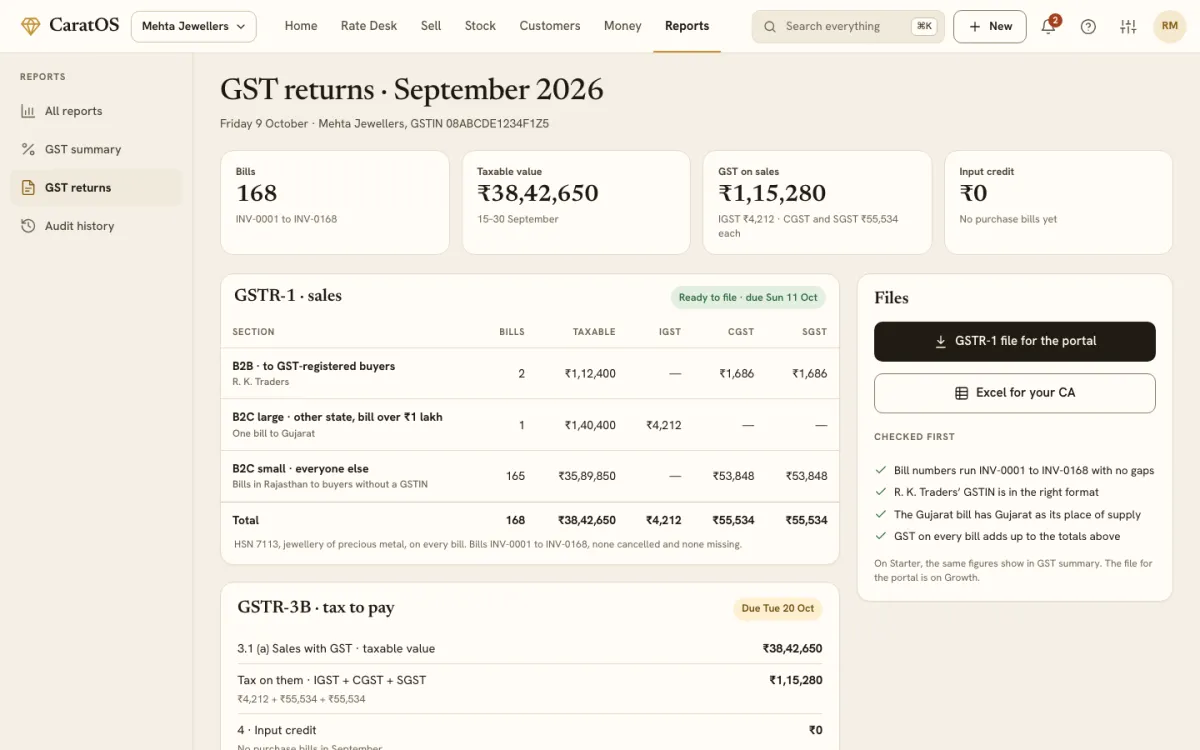The width and height of the screenshot is (1200, 750).
Task: Click the Due Tue 20 Oct badge
Action: pos(777,608)
